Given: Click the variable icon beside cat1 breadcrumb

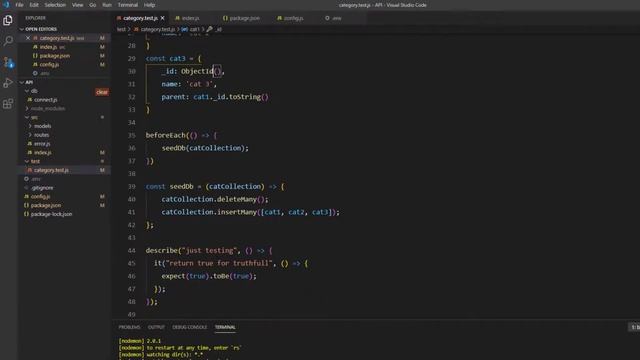Looking at the screenshot, I should (184, 29).
